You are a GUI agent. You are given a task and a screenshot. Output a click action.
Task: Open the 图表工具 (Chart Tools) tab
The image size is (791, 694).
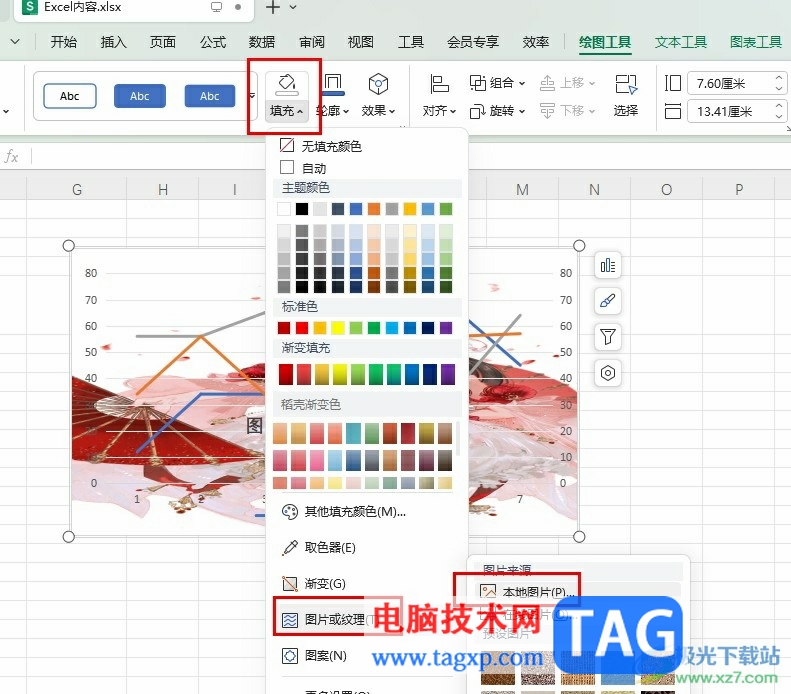point(756,42)
